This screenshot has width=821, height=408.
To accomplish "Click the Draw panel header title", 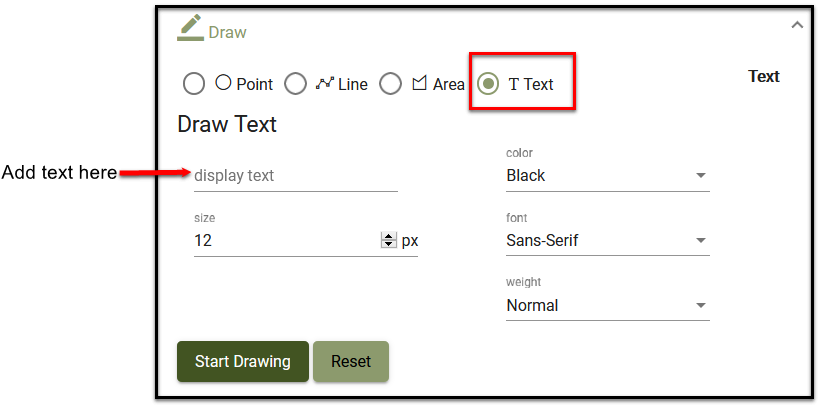I will pyautogui.click(x=227, y=32).
